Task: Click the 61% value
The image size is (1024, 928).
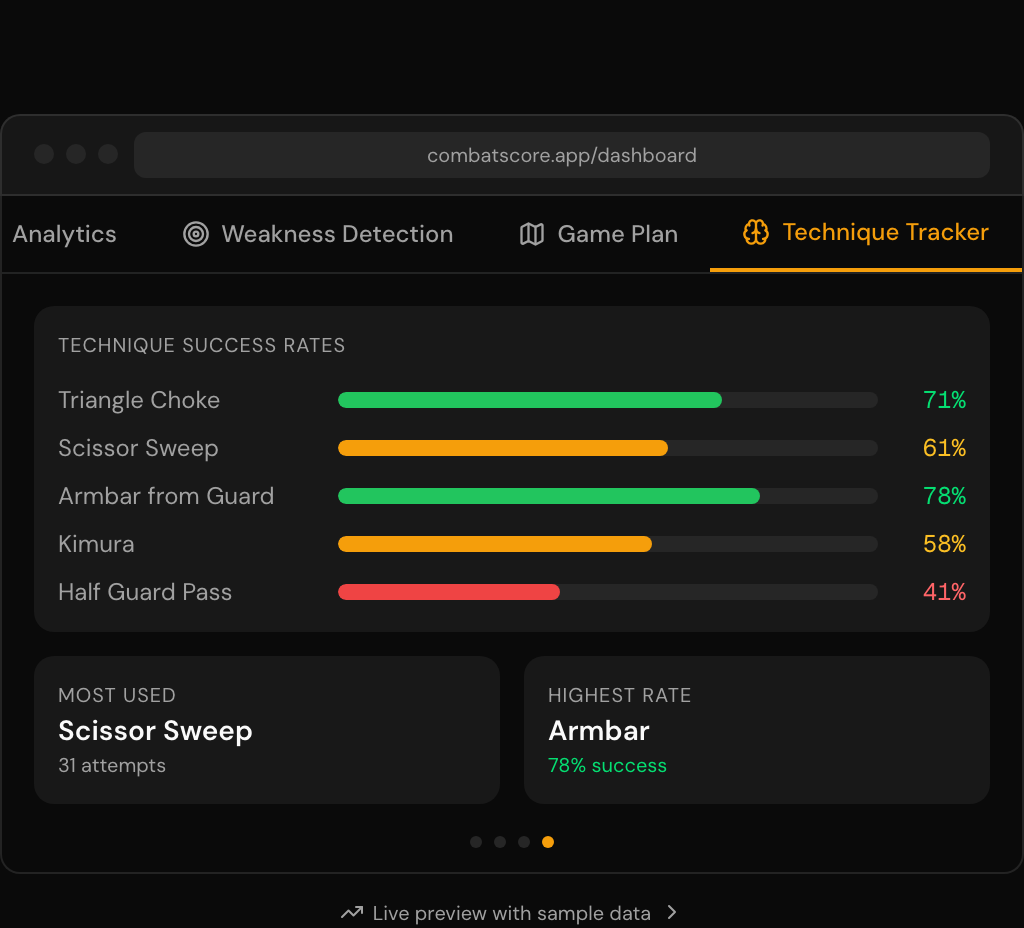Action: click(x=944, y=448)
